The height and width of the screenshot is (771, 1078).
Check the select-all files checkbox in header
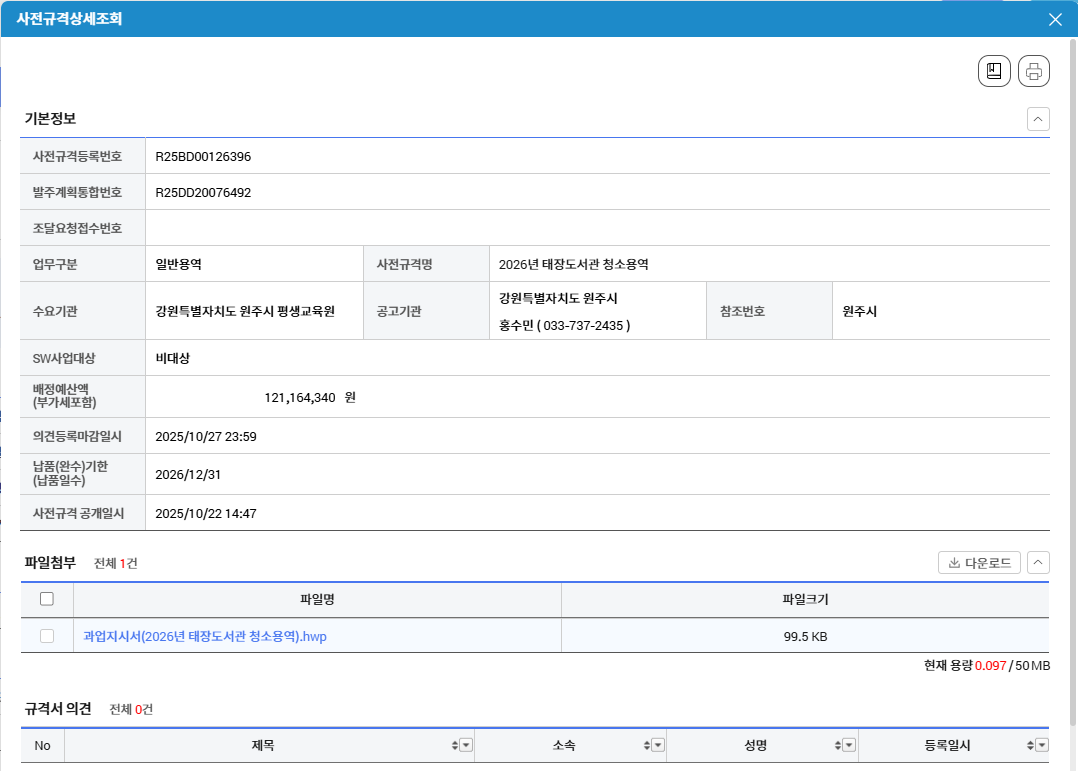pyautogui.click(x=47, y=599)
